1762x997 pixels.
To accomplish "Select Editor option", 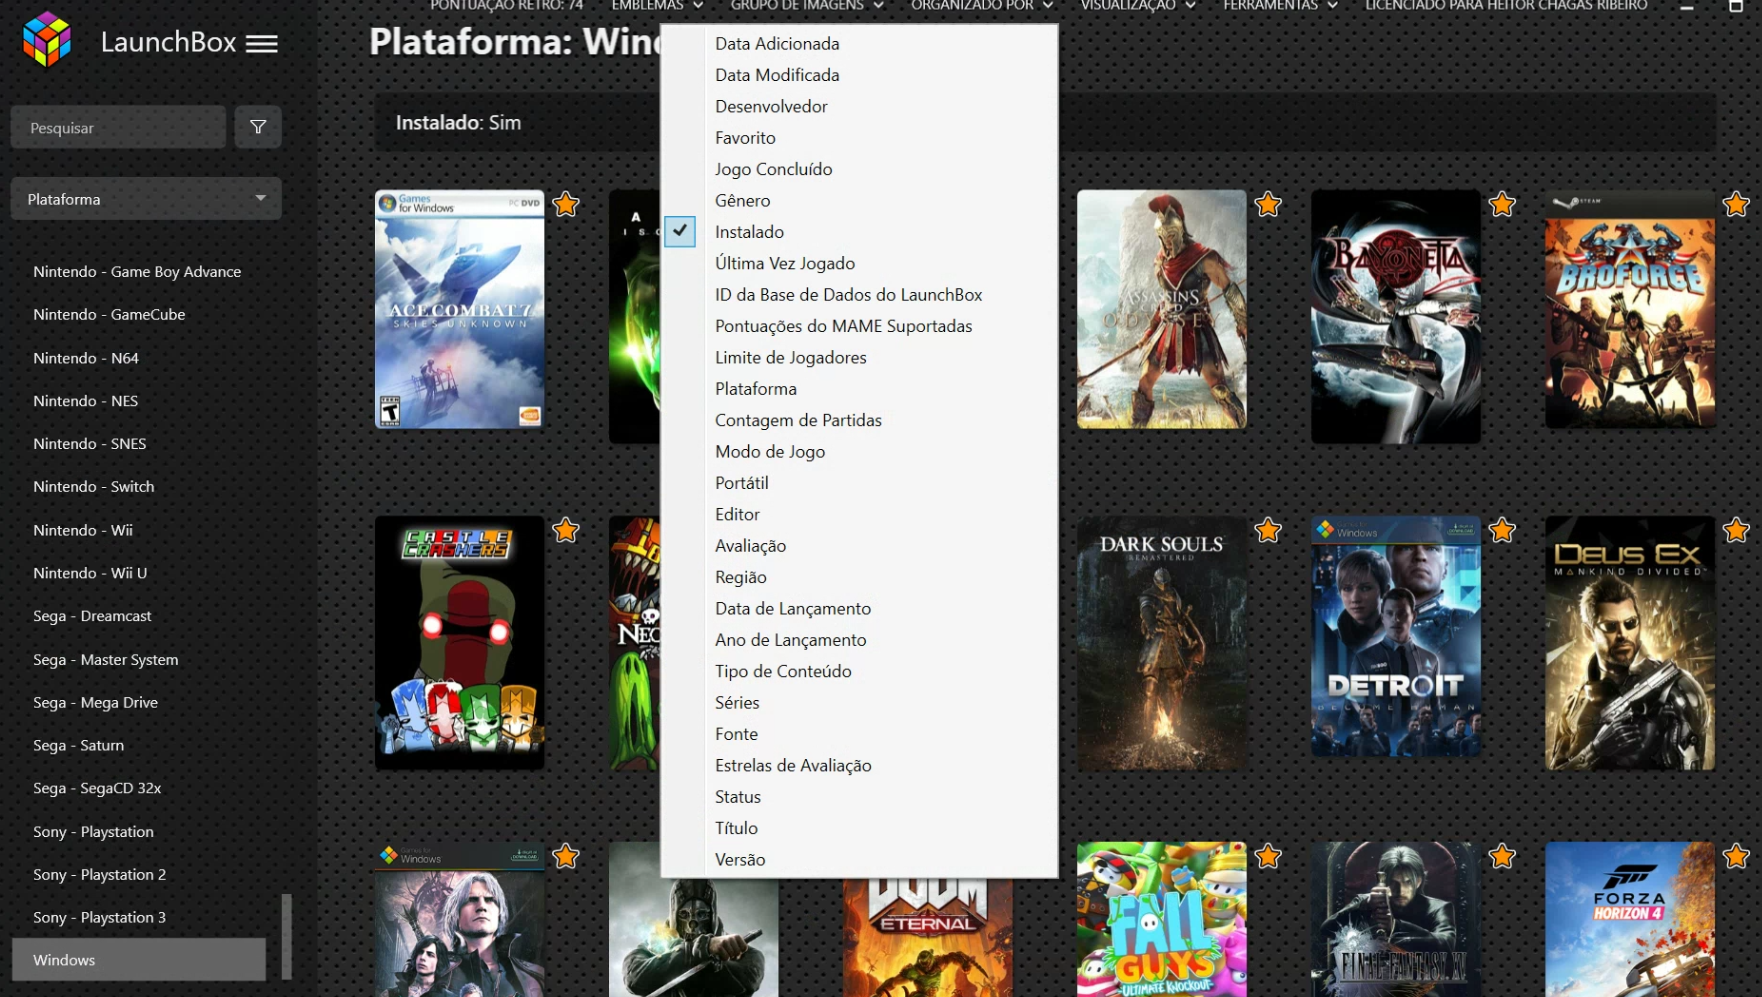I will click(737, 514).
